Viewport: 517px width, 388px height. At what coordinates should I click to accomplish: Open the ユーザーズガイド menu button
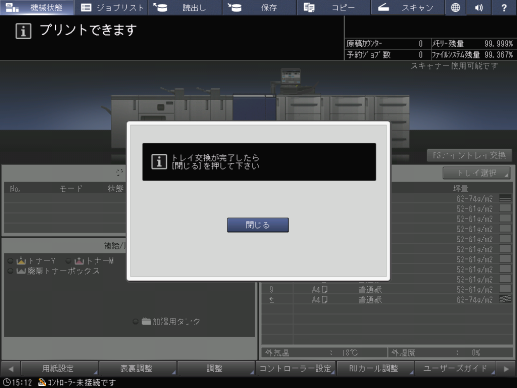point(455,368)
